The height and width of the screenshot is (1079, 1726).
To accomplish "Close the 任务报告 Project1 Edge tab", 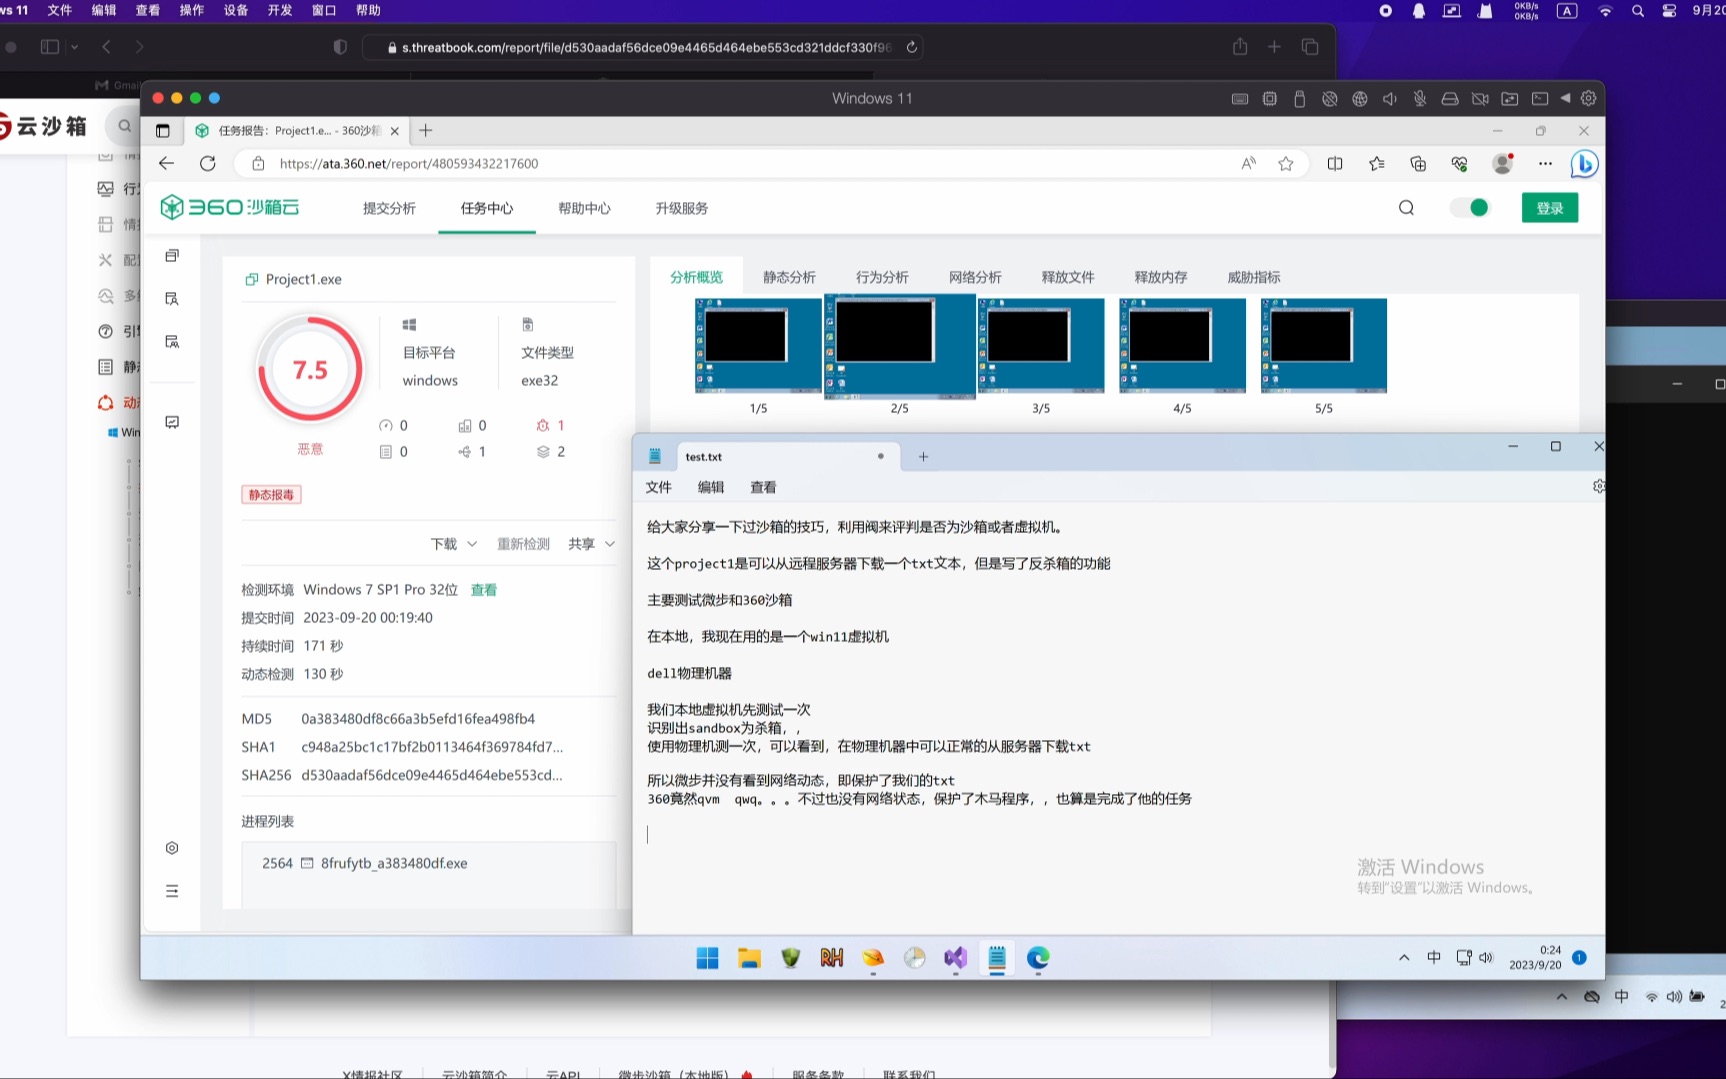I will (x=395, y=131).
